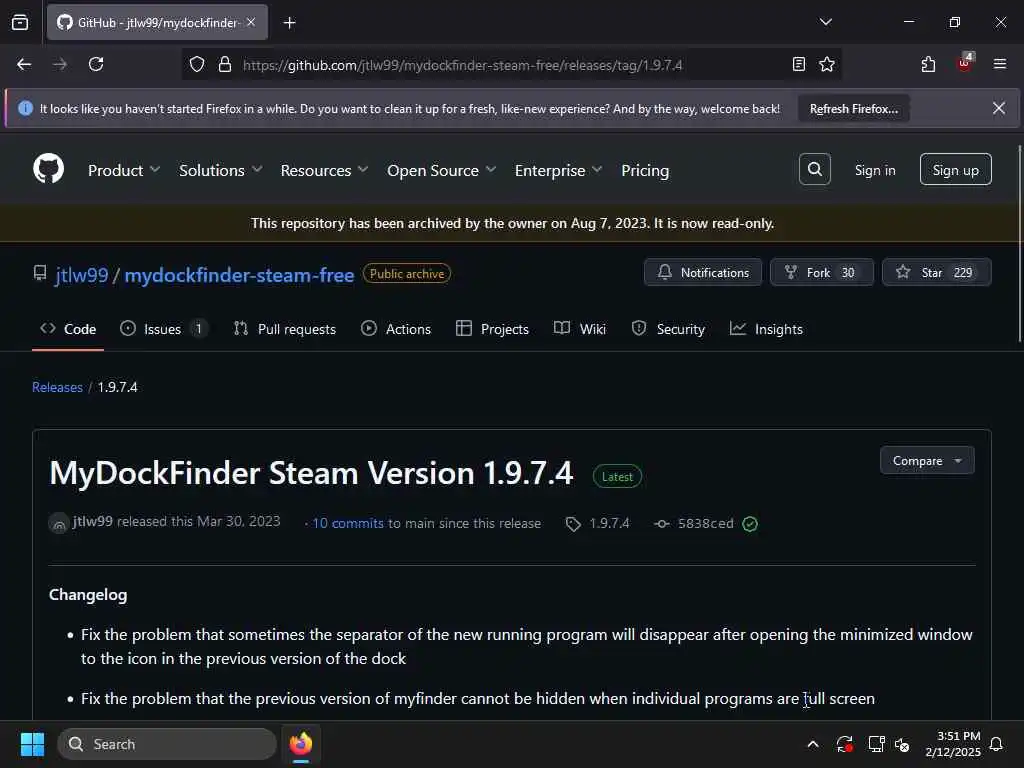This screenshot has width=1024, height=768.
Task: Close the GitHub mydockfinder tab
Action: (251, 22)
